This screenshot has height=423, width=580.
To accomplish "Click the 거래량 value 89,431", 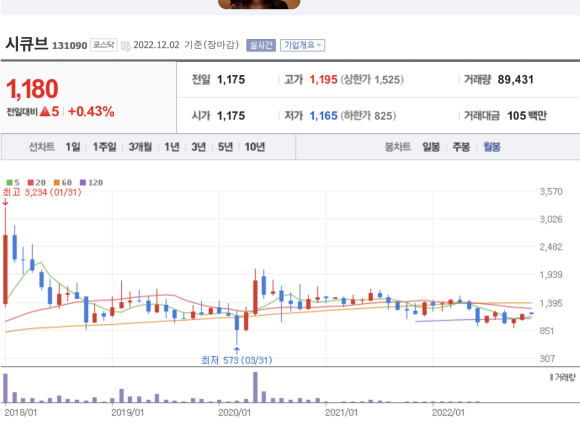I will [x=516, y=79].
